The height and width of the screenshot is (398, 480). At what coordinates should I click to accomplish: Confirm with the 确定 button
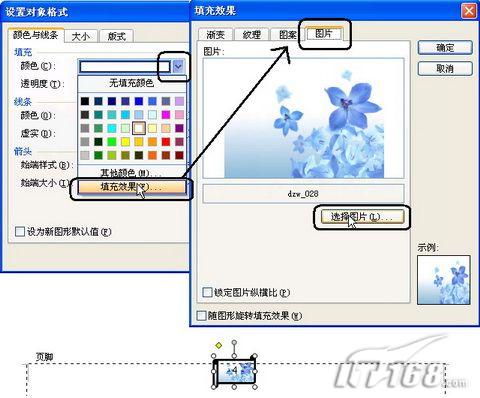[445, 48]
